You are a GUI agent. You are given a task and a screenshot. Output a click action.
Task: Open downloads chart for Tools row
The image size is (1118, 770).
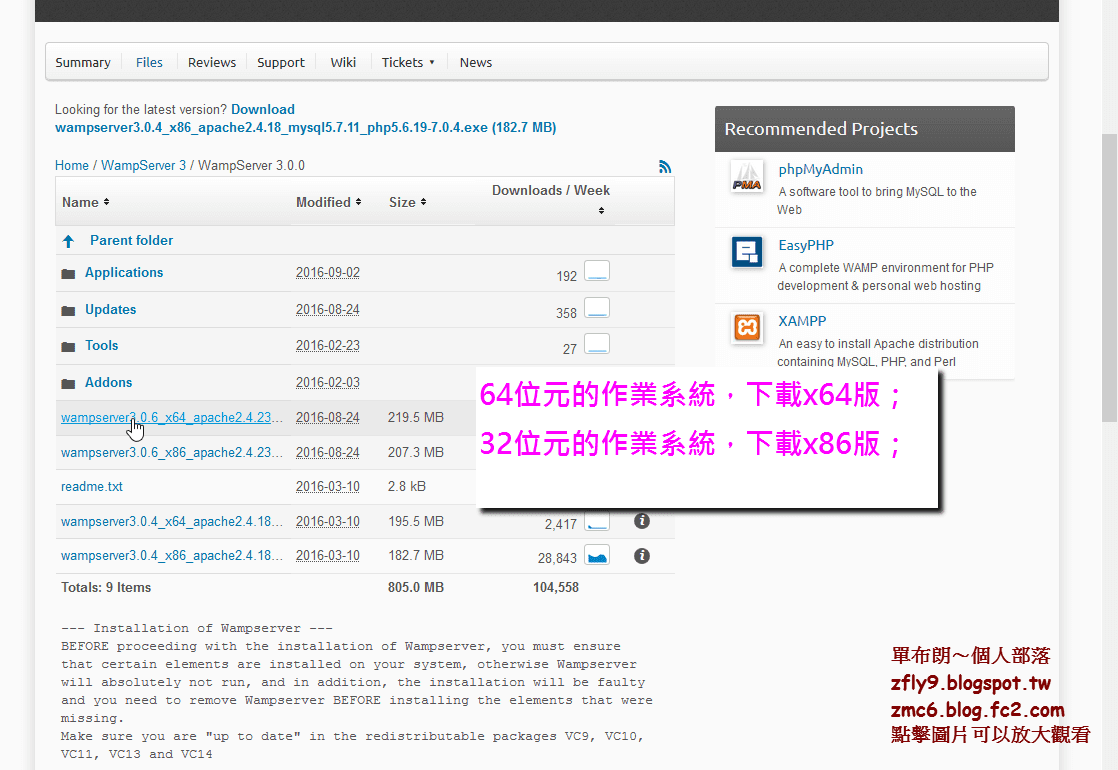(597, 344)
